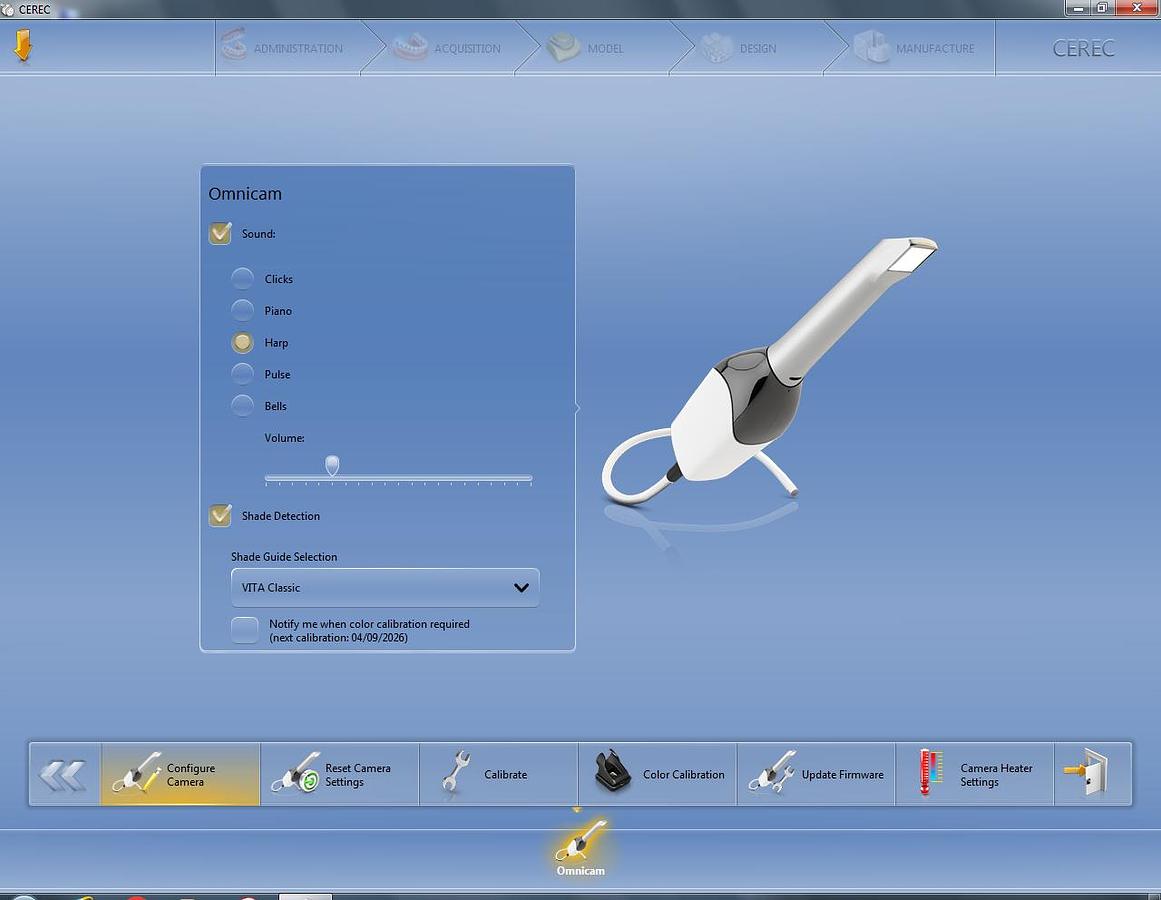Adjust the Volume slider
The width and height of the screenshot is (1161, 900).
[x=331, y=465]
